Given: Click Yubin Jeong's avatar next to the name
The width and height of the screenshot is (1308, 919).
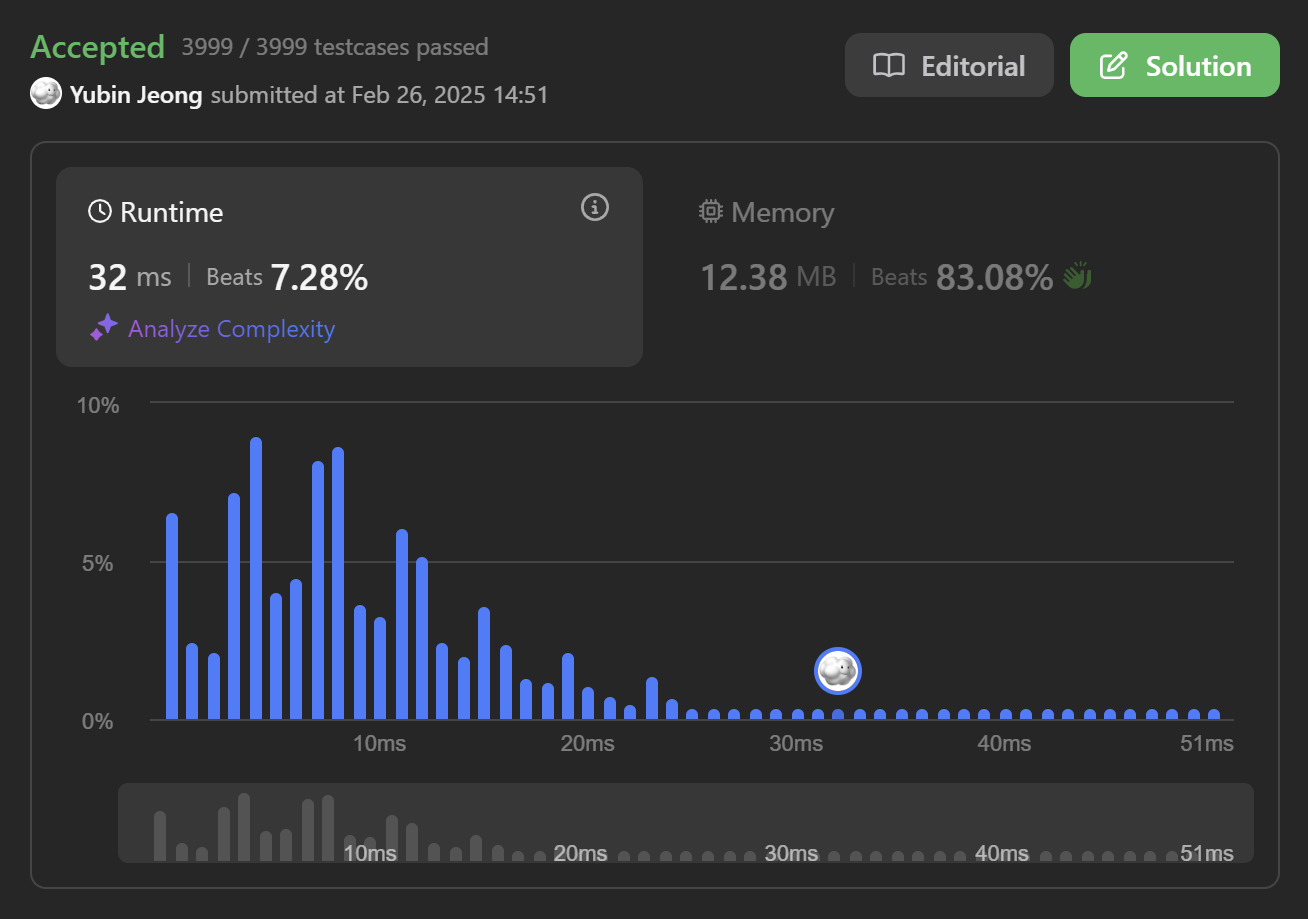Looking at the screenshot, I should pos(46,95).
